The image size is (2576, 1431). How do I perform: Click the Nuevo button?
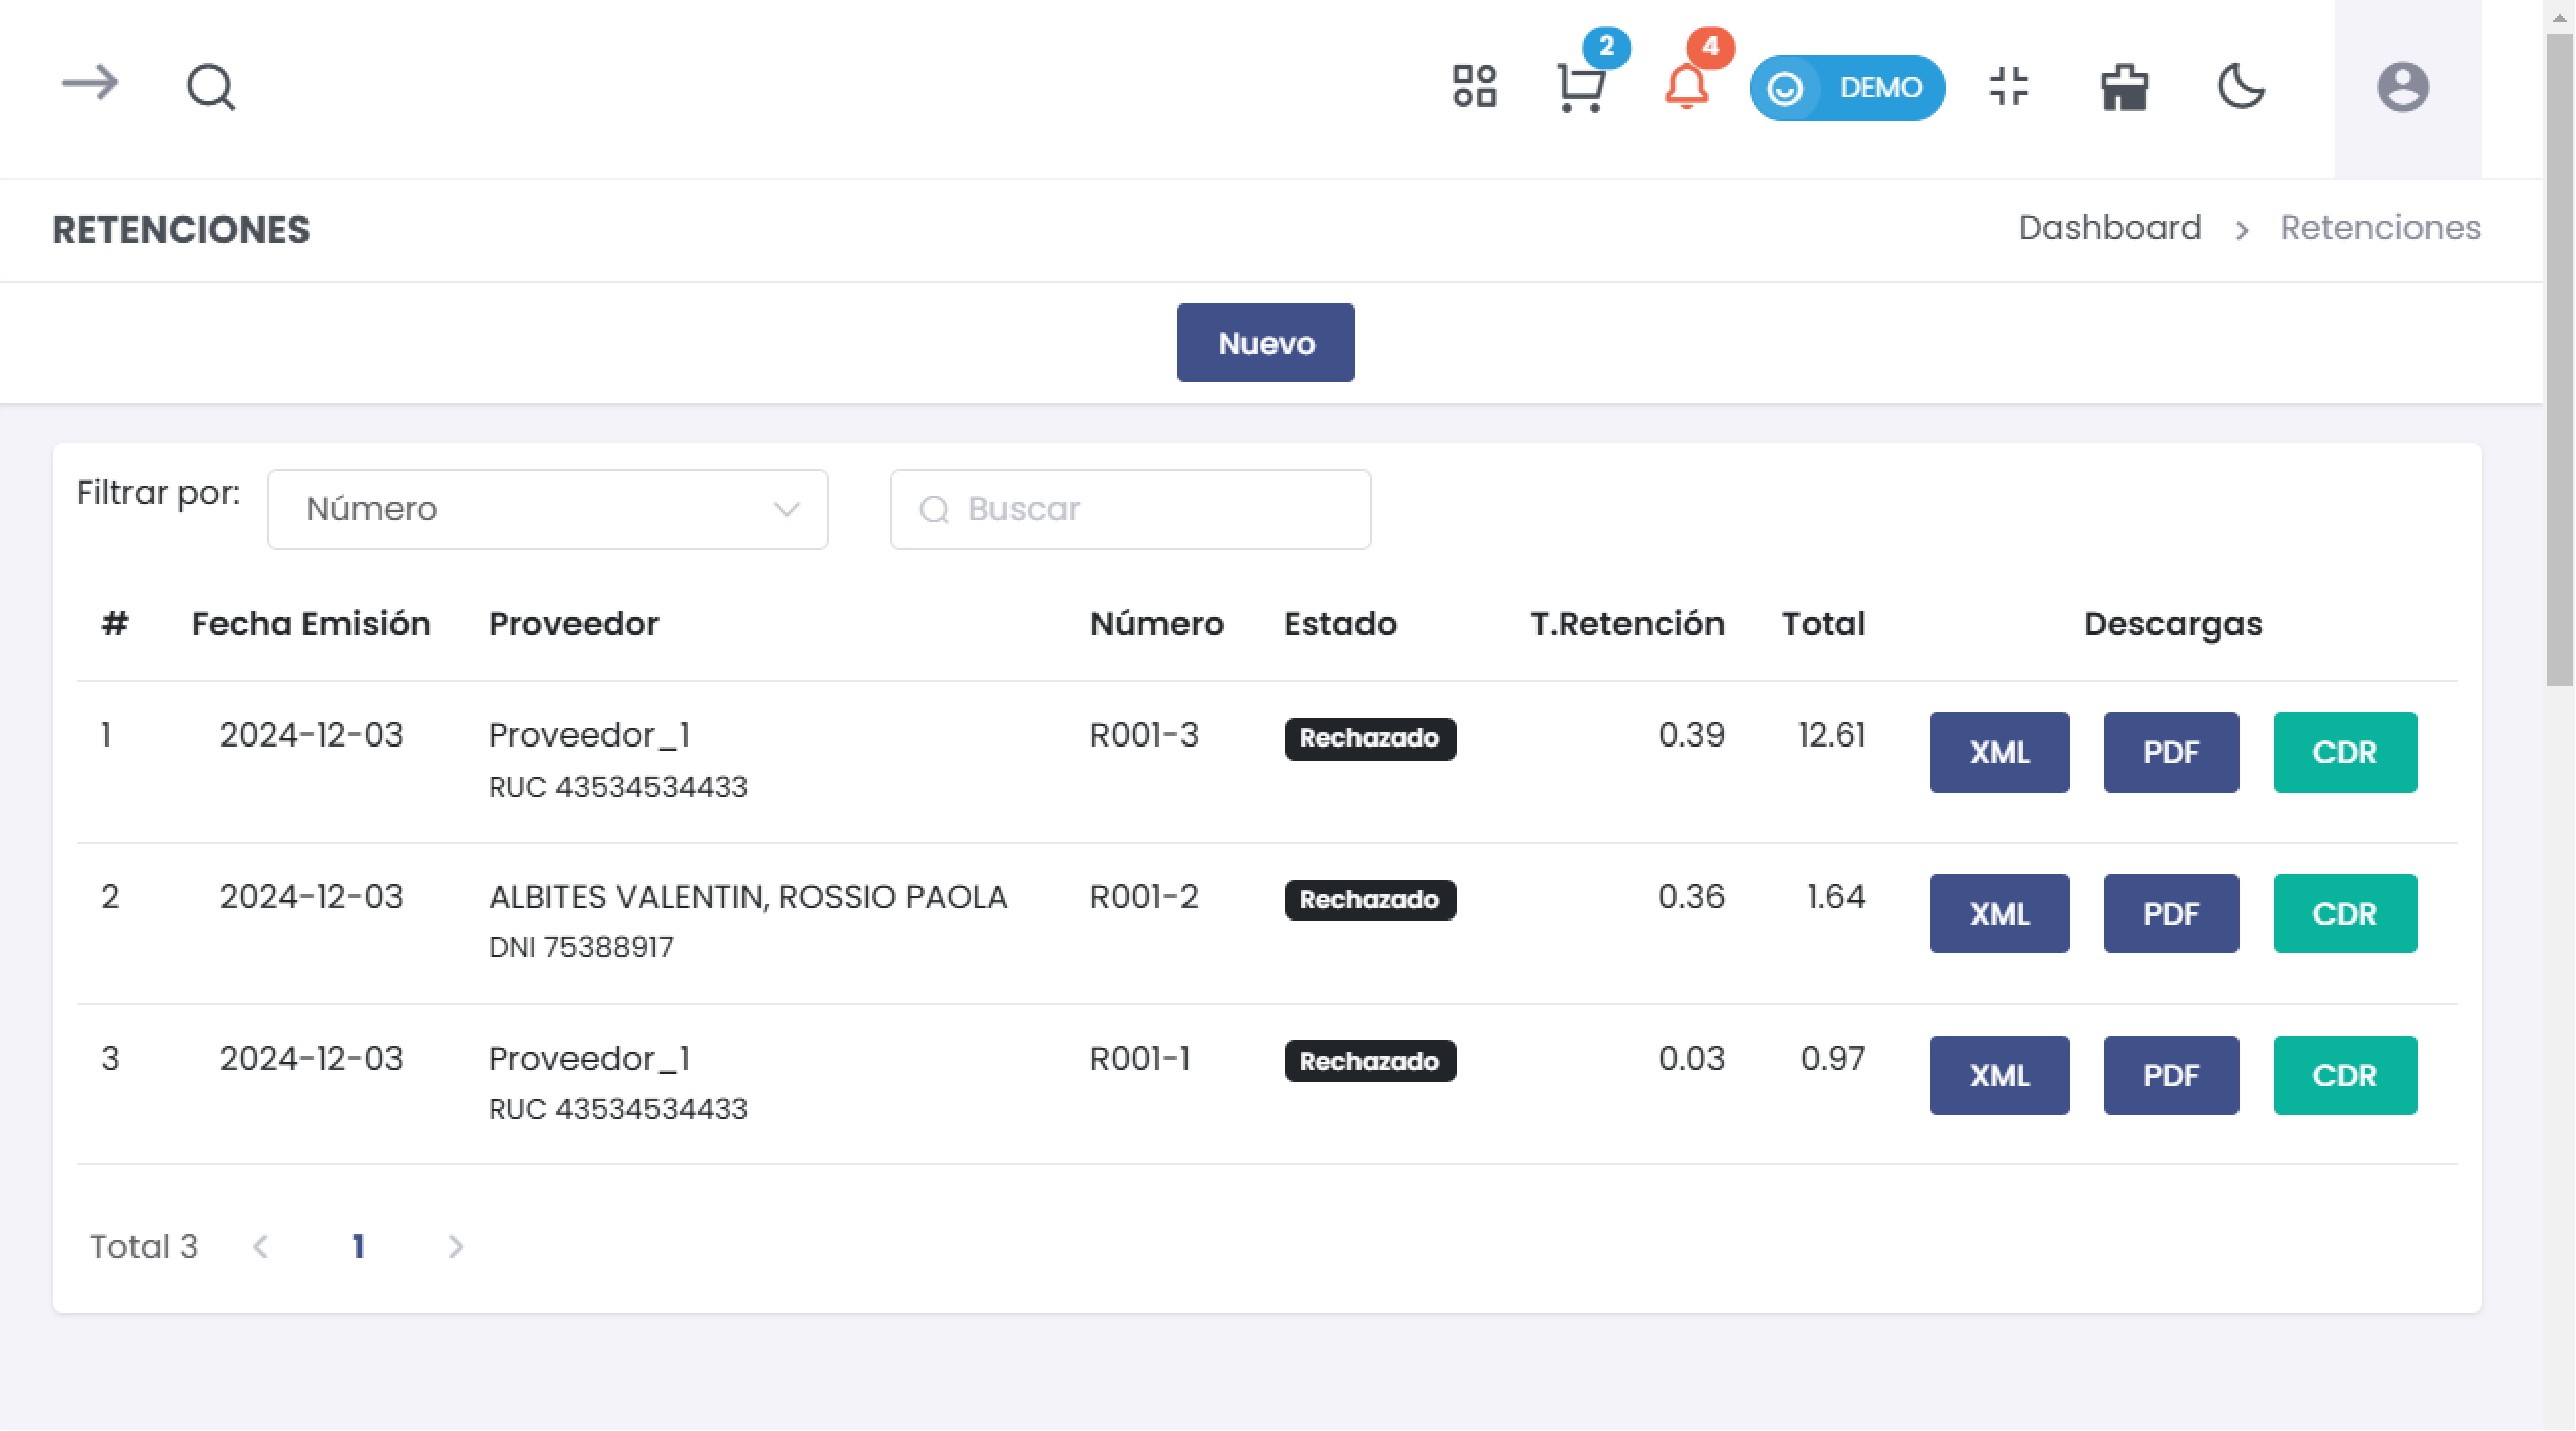pyautogui.click(x=1265, y=343)
